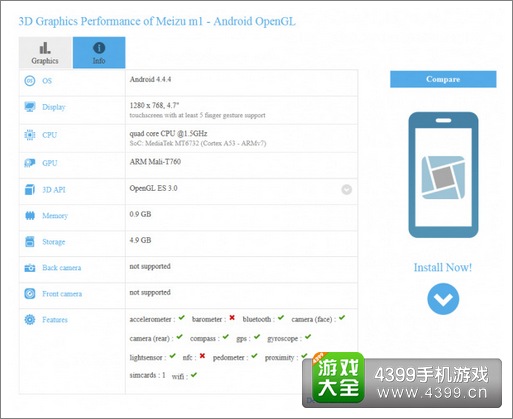Click the Install Now! link

click(x=443, y=267)
